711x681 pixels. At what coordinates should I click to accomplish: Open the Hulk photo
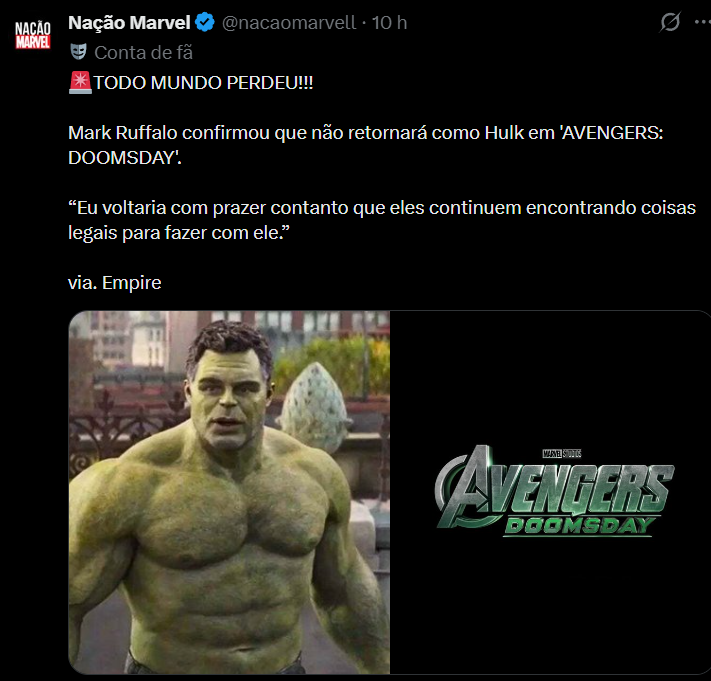tap(229, 492)
